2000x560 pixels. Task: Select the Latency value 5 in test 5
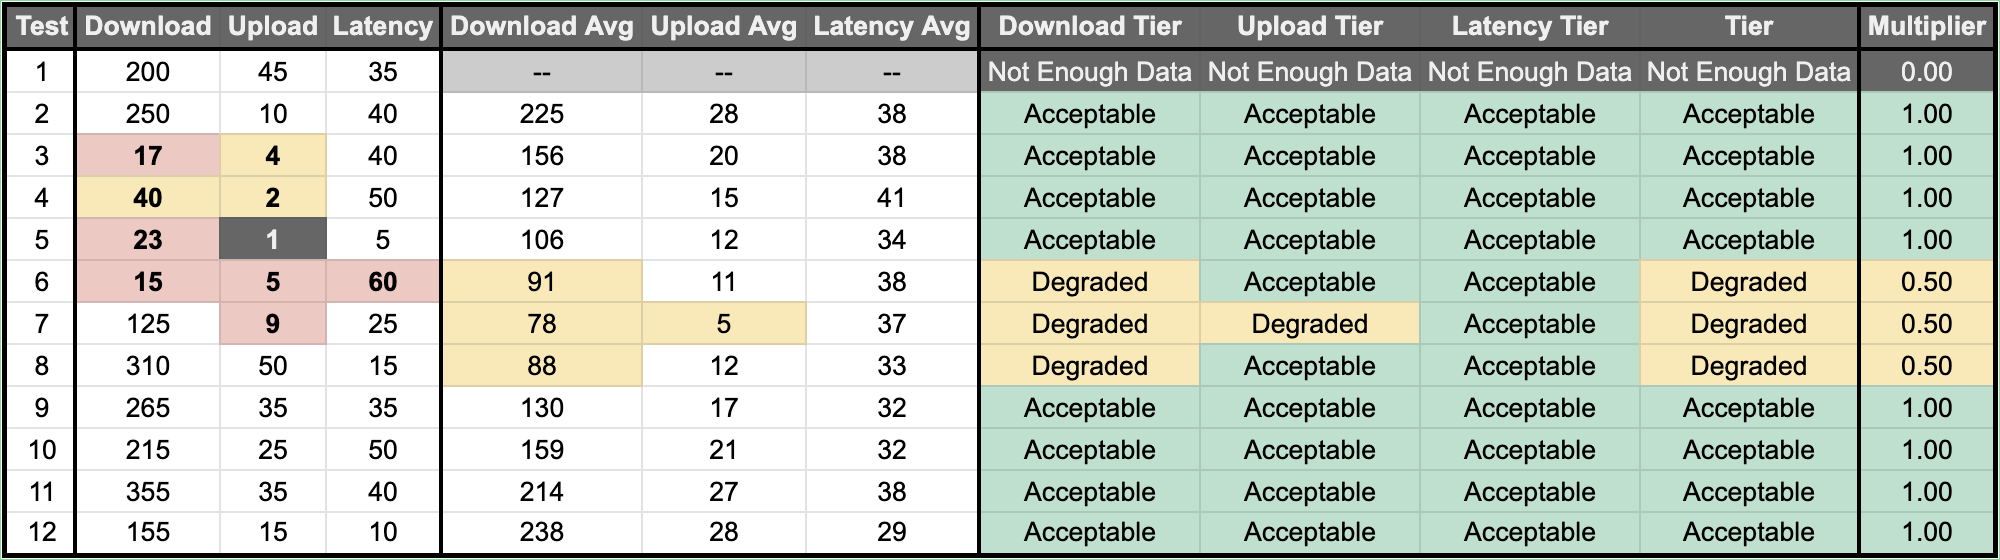click(382, 240)
